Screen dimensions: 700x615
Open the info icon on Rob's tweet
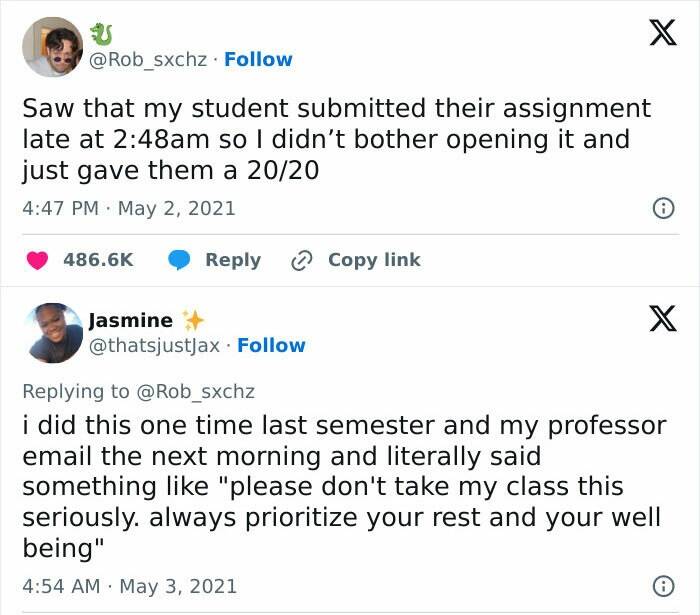pyautogui.click(x=661, y=209)
